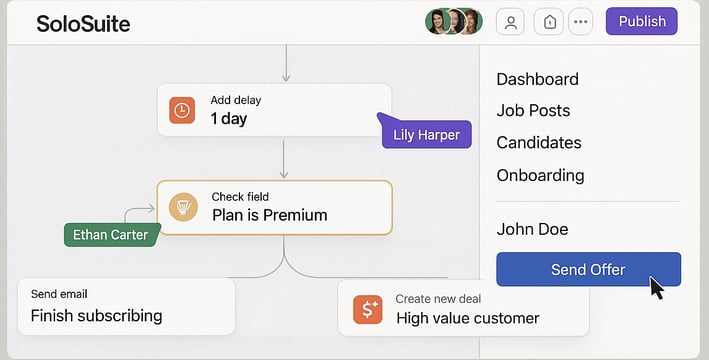Click the Send Offer button

click(588, 270)
